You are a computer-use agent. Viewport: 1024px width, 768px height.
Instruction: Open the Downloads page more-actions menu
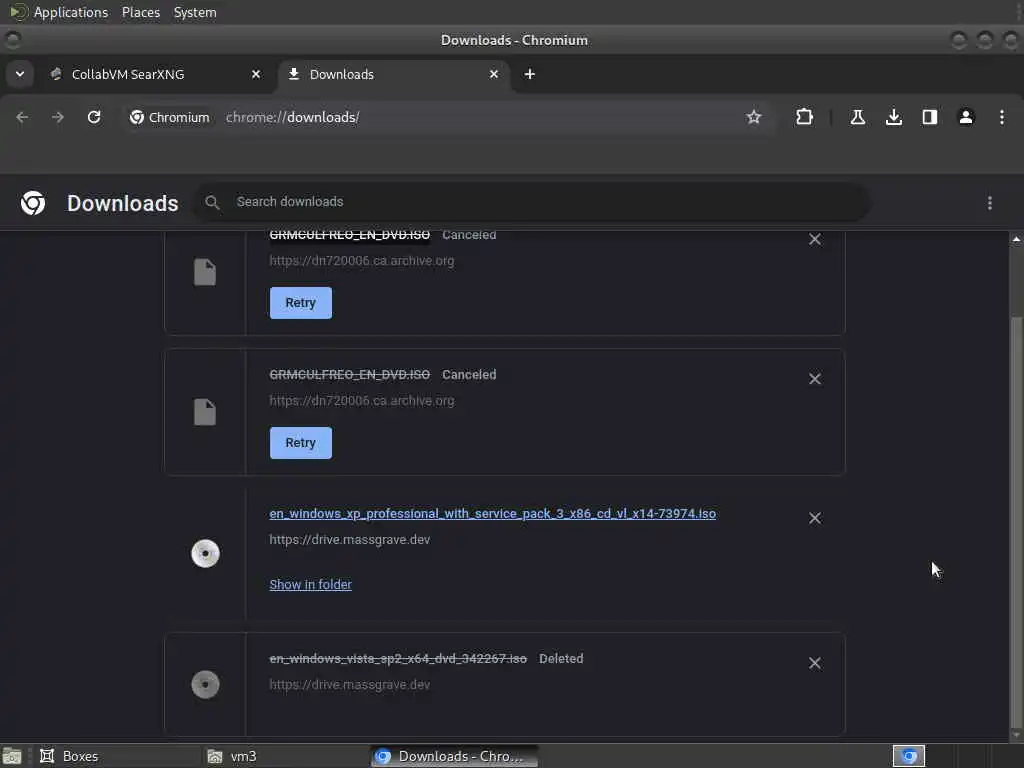pos(990,203)
